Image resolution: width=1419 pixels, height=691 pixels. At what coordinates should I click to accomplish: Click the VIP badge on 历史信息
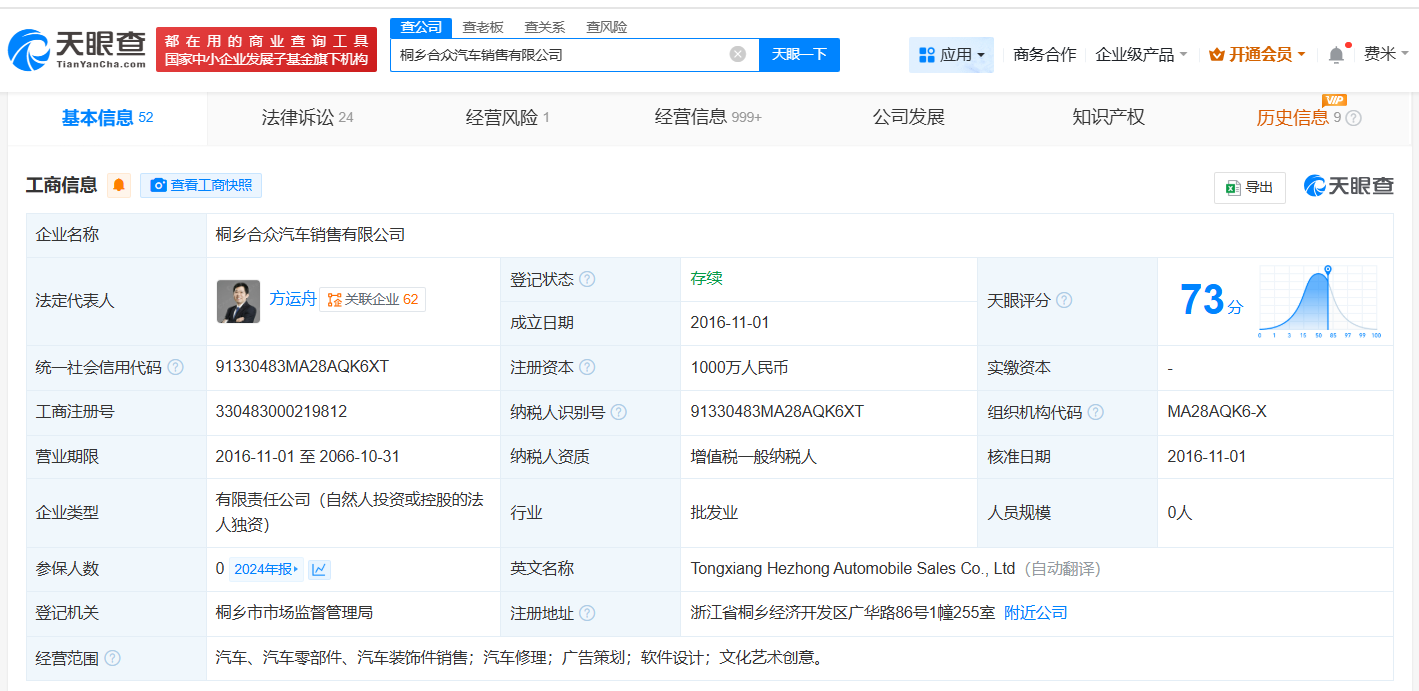[1335, 101]
